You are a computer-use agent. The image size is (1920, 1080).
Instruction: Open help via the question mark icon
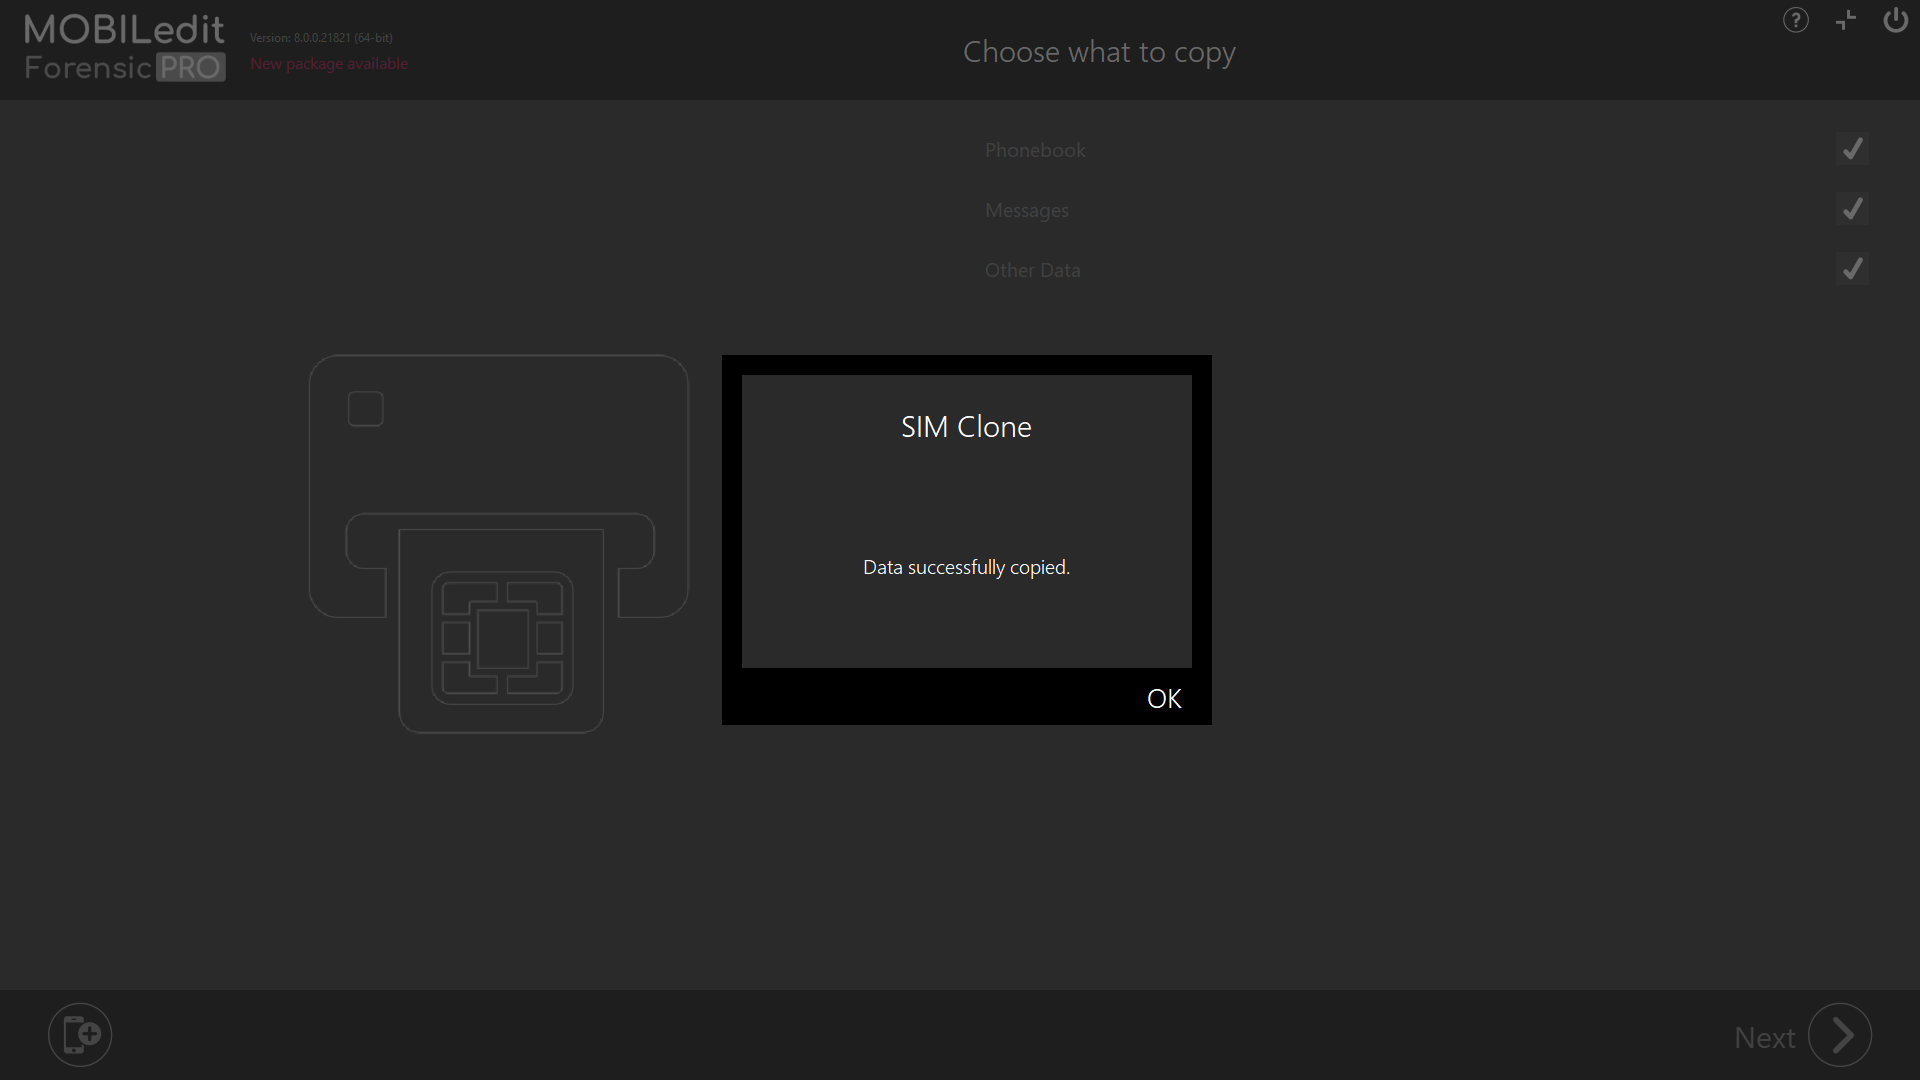pos(1795,20)
